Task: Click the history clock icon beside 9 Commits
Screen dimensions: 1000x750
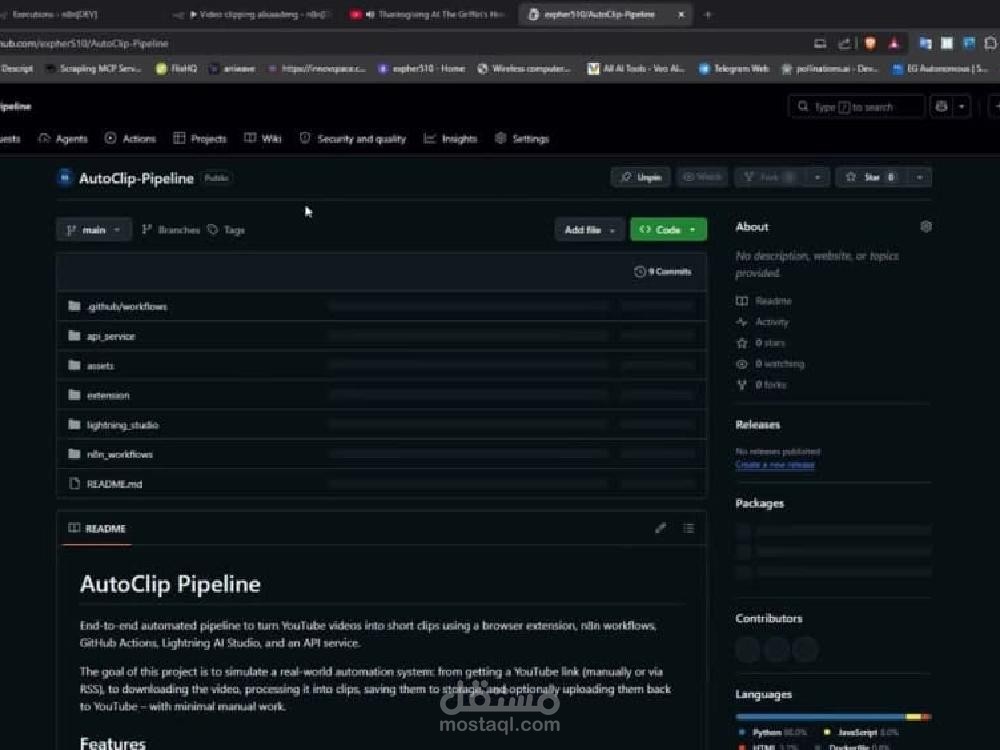Action: (x=640, y=272)
